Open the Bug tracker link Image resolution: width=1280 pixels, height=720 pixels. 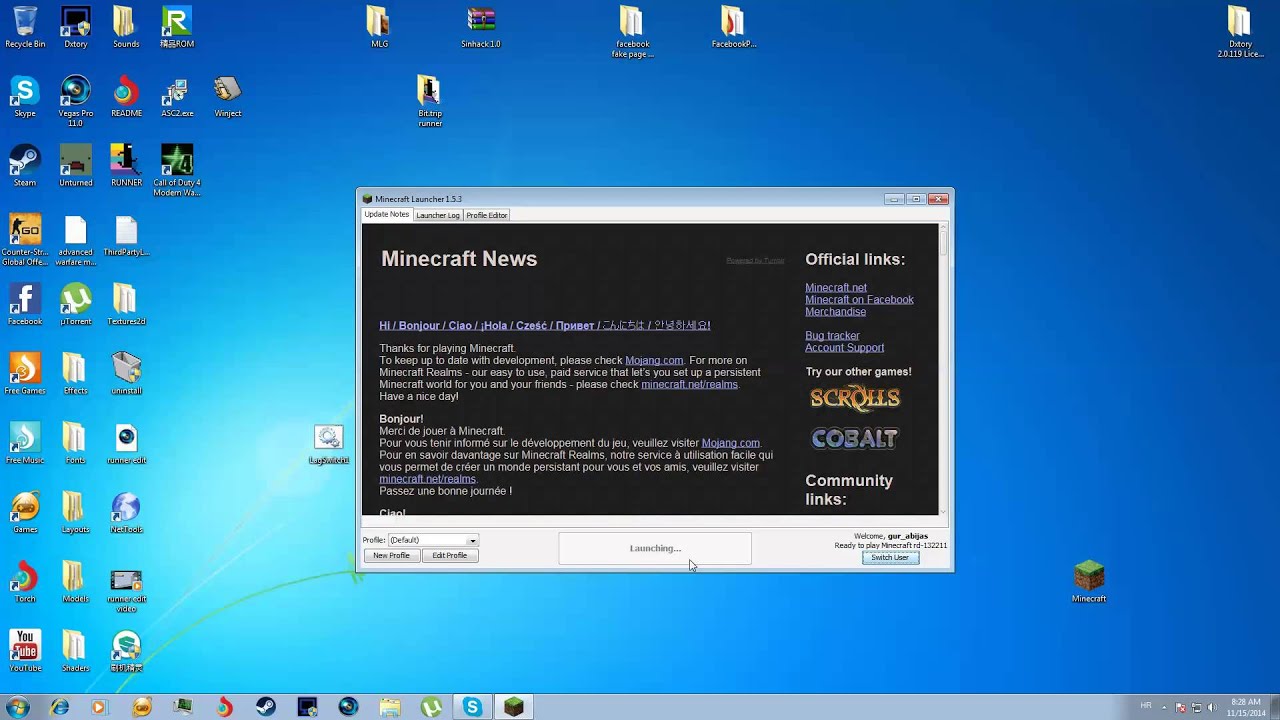832,336
